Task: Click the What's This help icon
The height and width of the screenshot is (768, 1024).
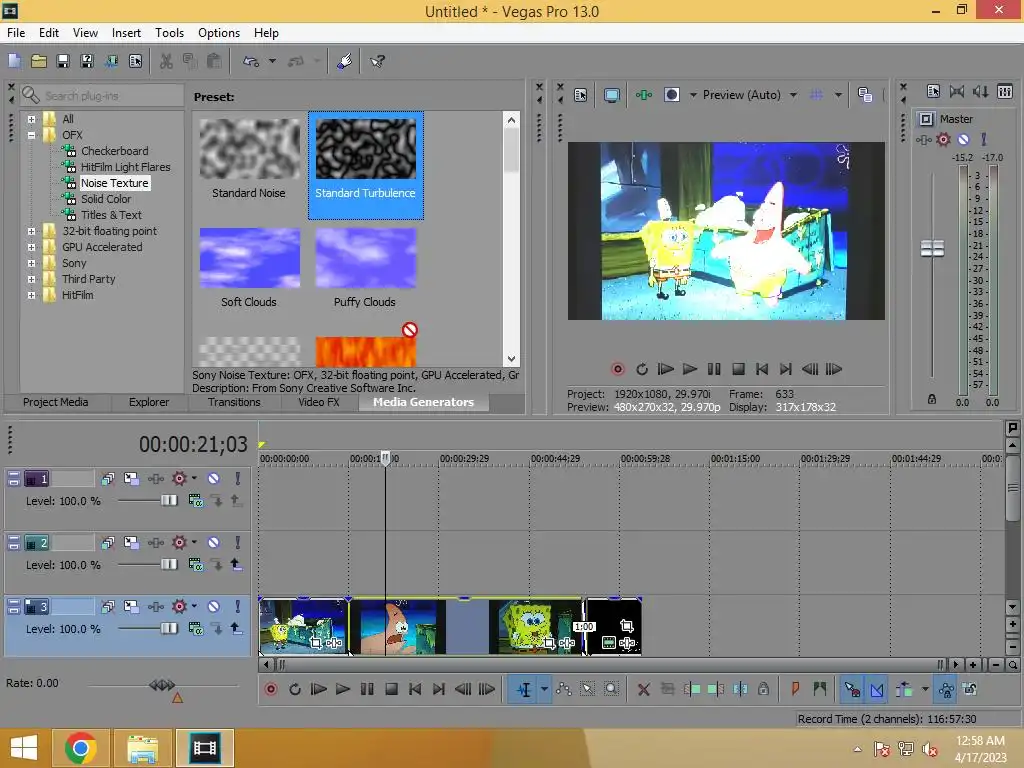Action: pyautogui.click(x=377, y=61)
